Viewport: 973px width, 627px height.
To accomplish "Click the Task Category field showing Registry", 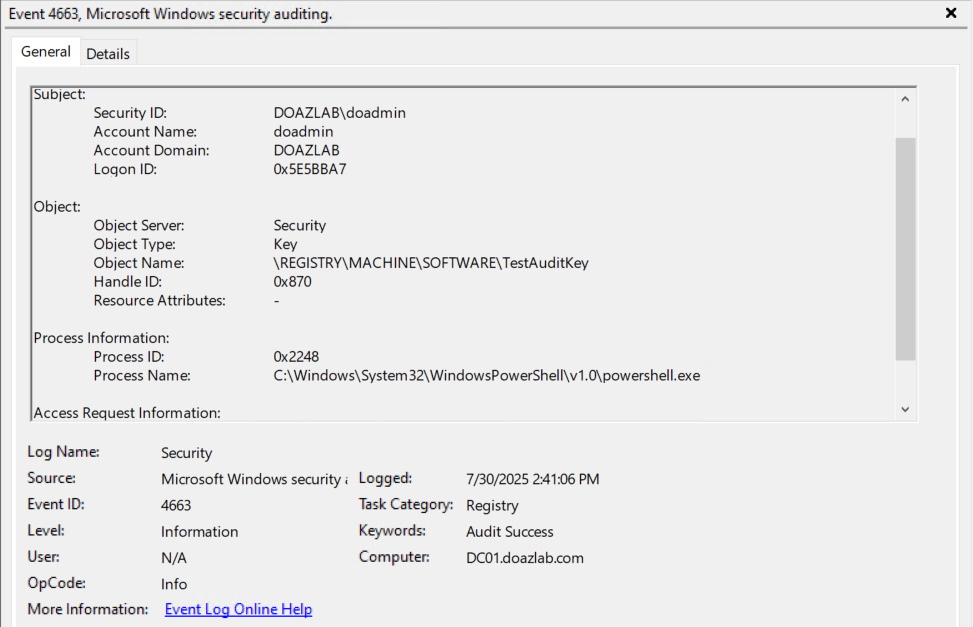I will (x=492, y=505).
